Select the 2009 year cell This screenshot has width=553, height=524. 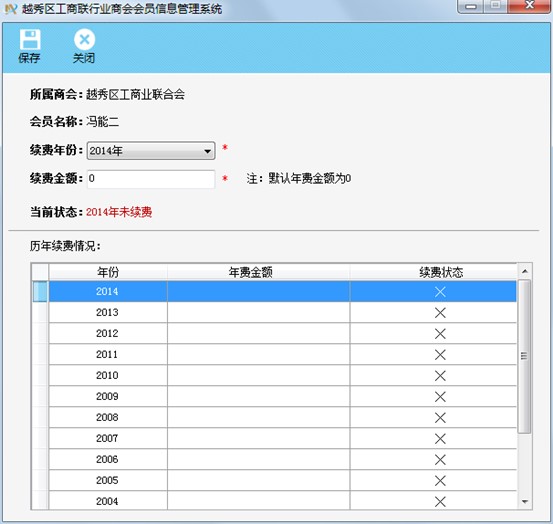click(108, 396)
